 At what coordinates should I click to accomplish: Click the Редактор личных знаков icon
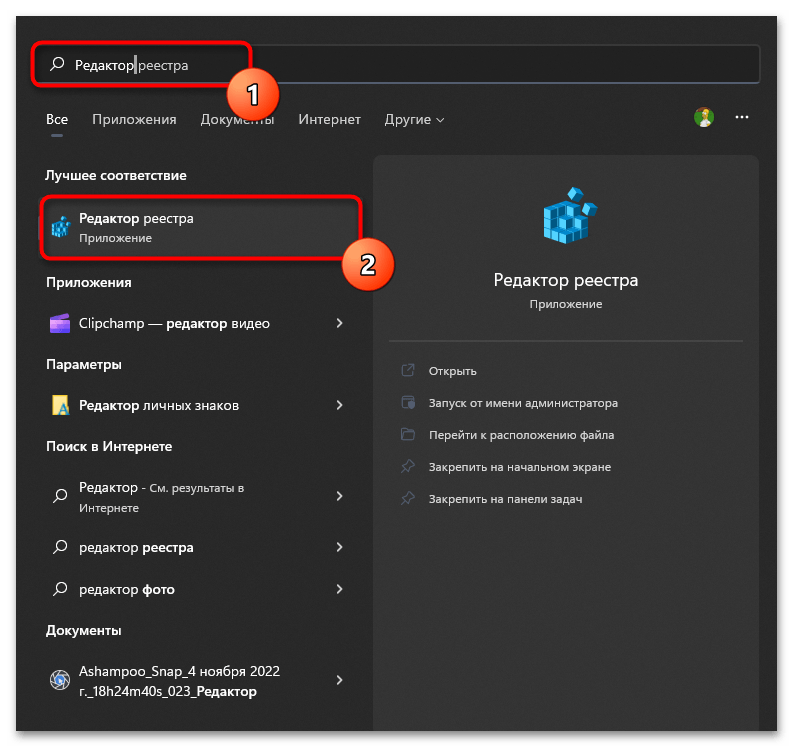tap(61, 405)
